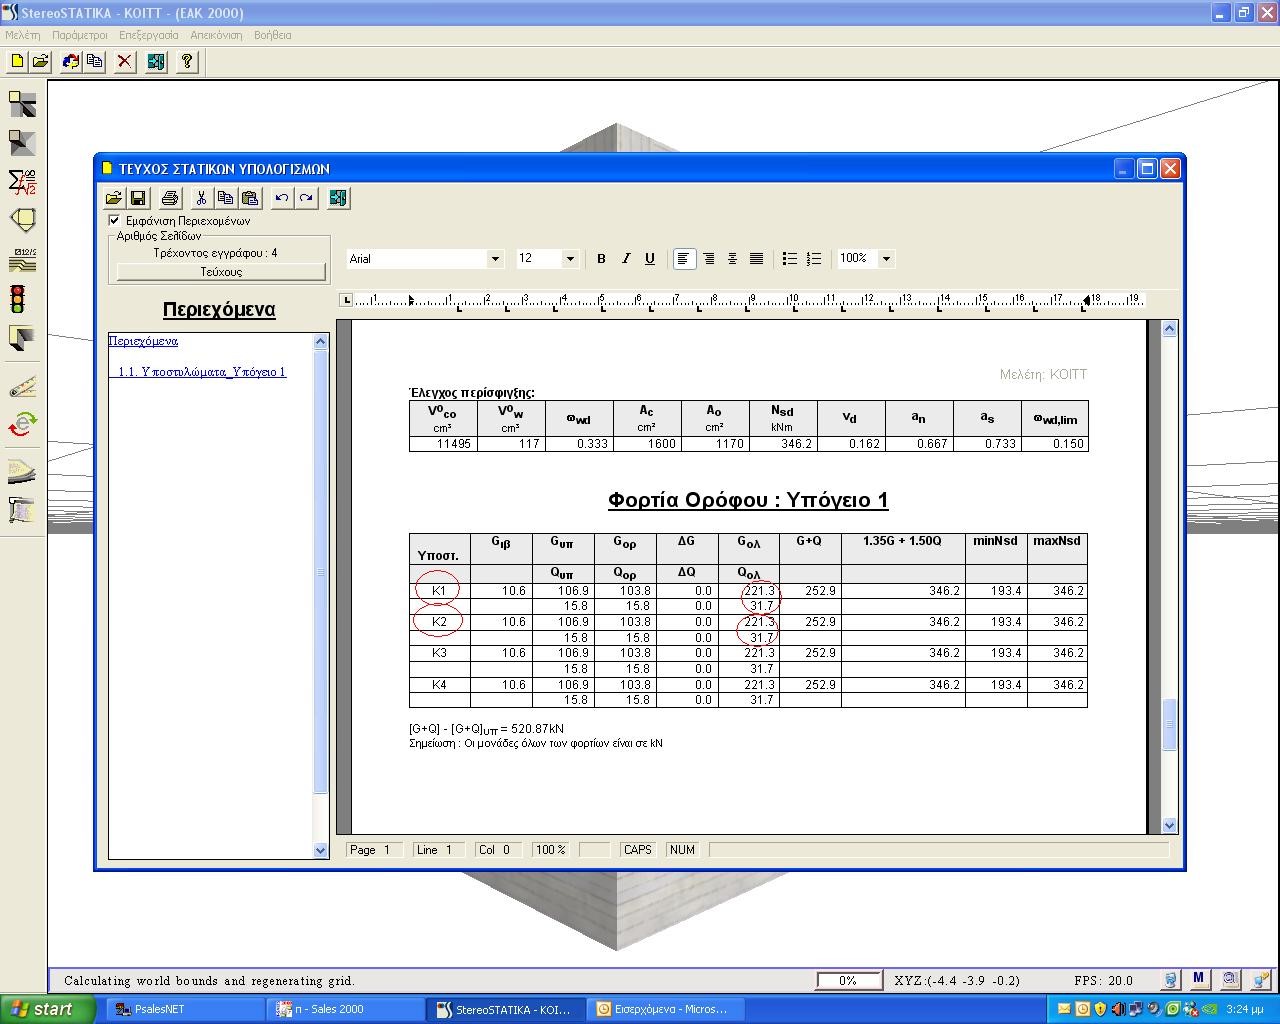
Task: Expand the 100% zoom dropdown
Action: point(885,258)
